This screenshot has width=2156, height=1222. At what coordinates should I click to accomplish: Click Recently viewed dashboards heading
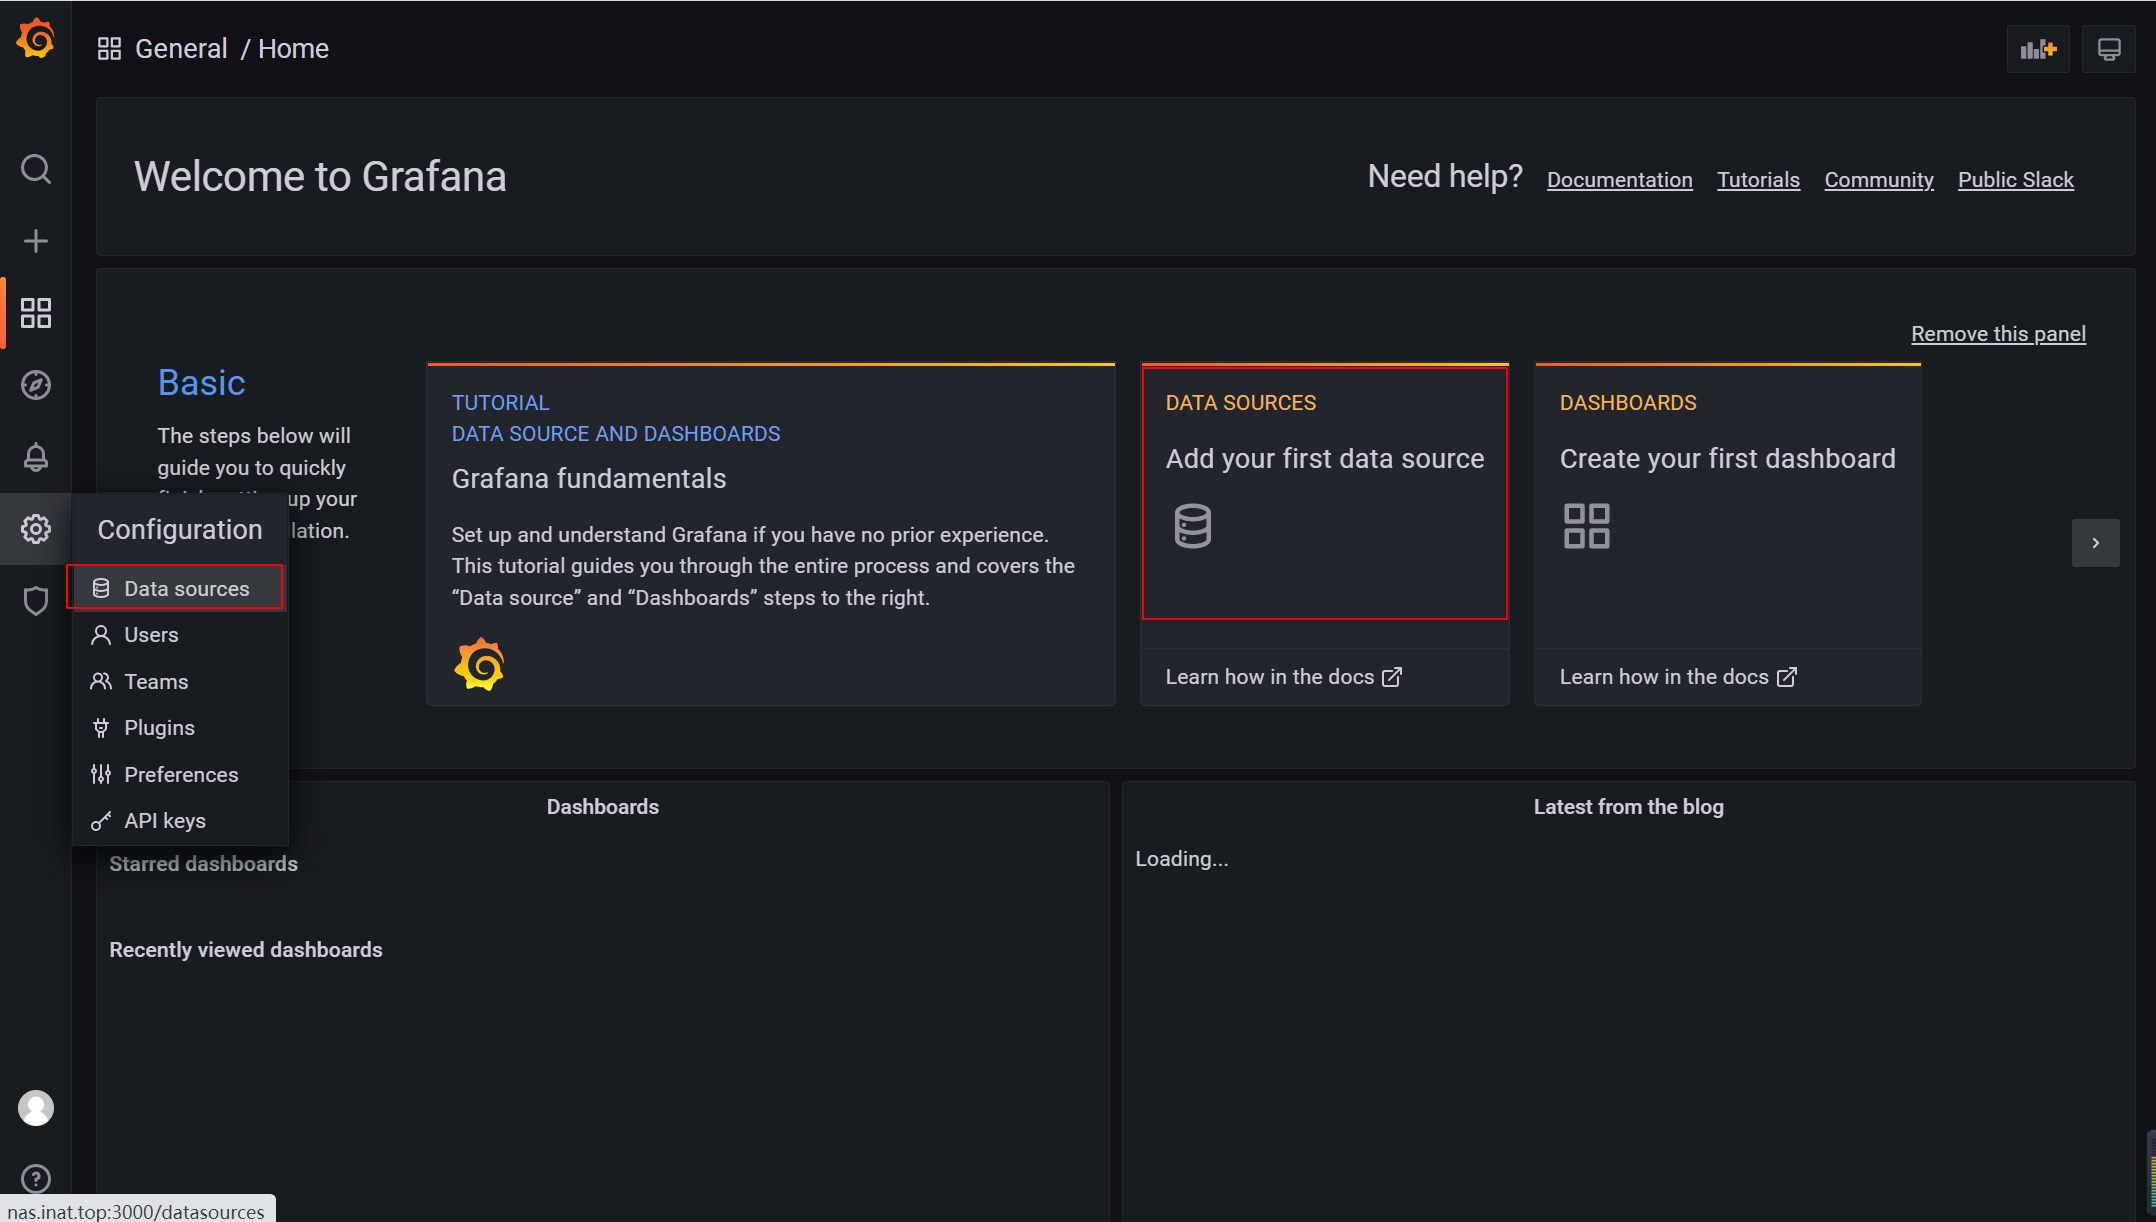246,950
